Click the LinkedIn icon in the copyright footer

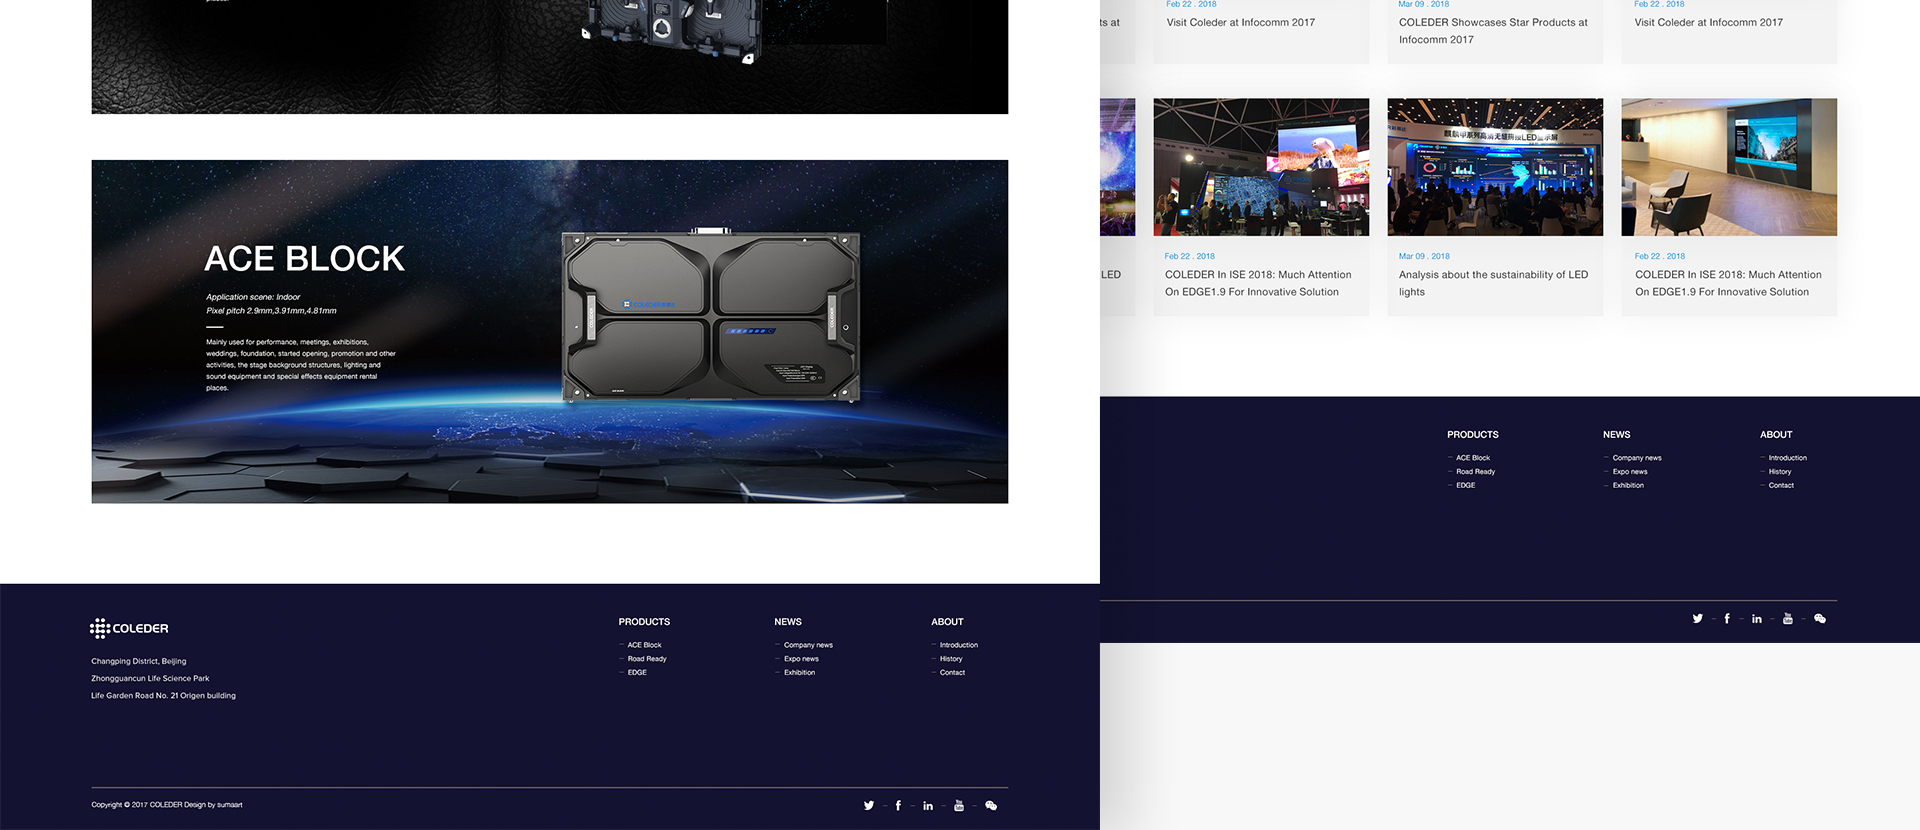pos(928,805)
